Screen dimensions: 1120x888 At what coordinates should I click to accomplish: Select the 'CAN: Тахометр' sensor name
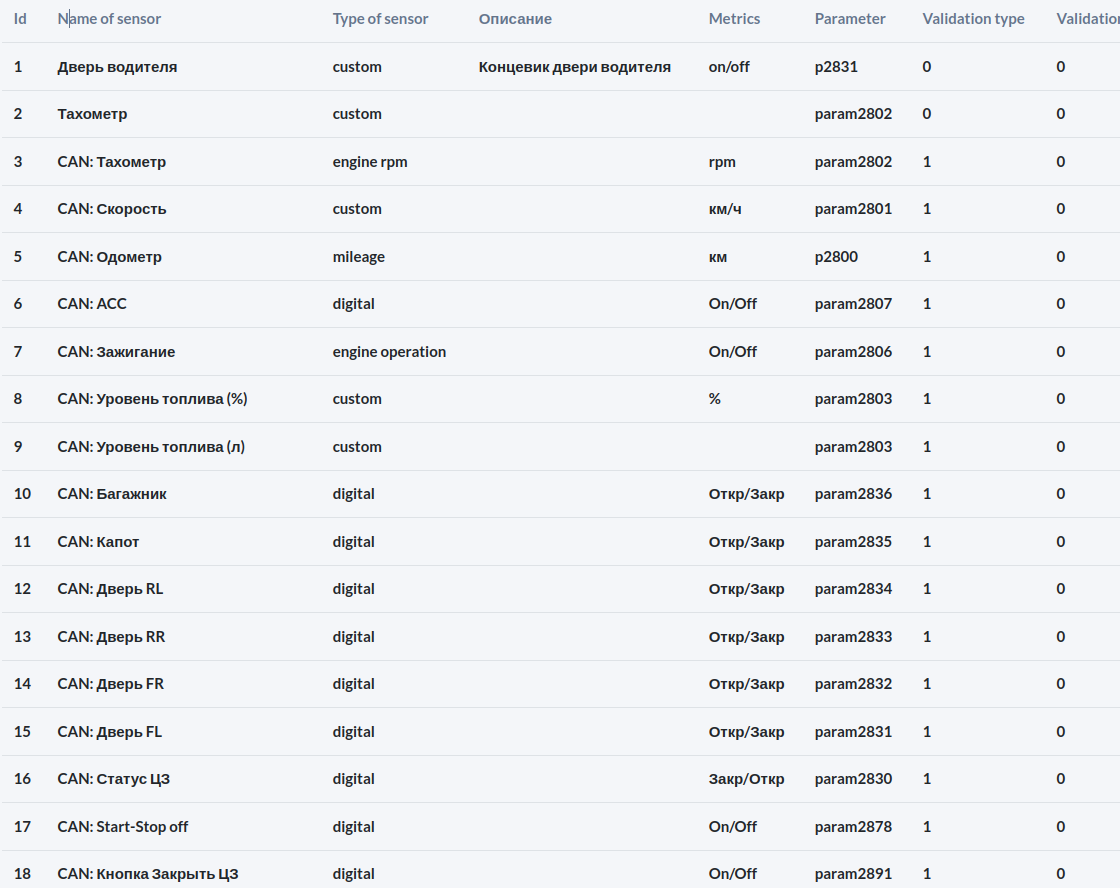point(112,162)
